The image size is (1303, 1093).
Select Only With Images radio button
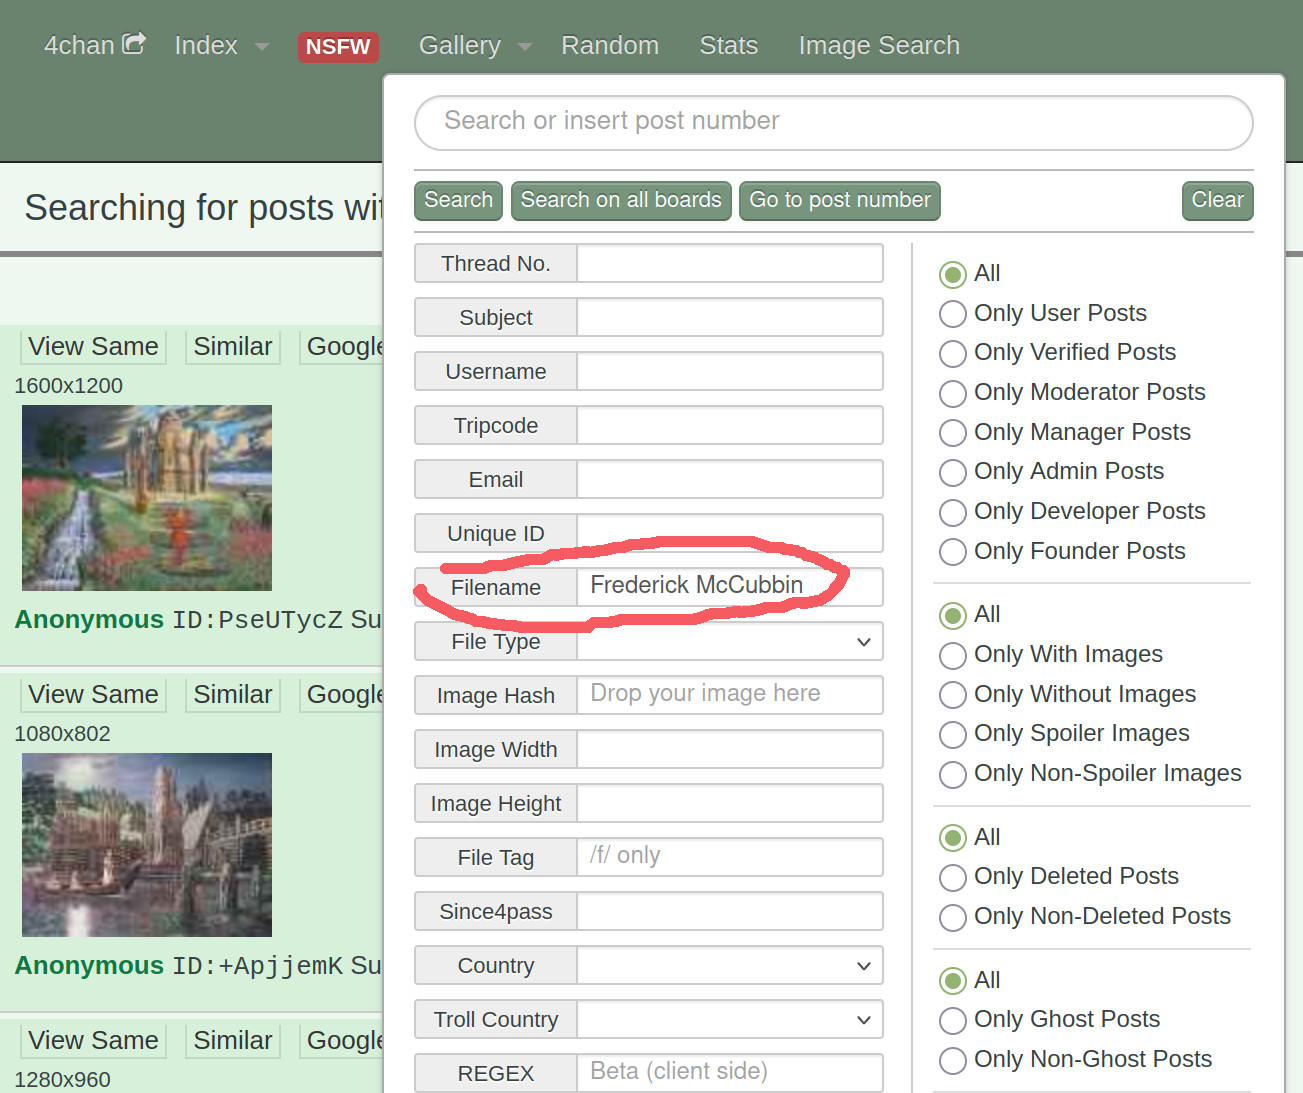tap(953, 655)
